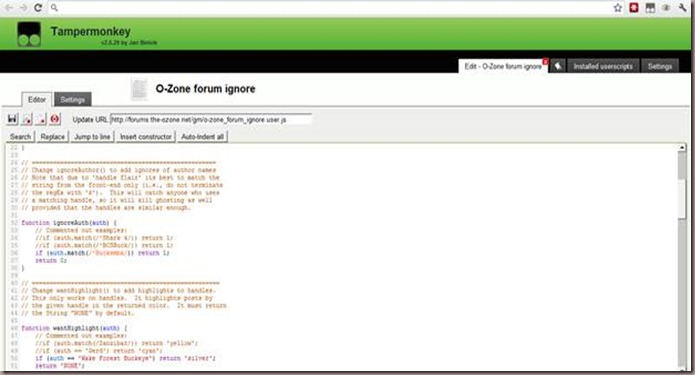The height and width of the screenshot is (375, 695).
Task: Click the floppy disk save icon
Action: pos(12,119)
